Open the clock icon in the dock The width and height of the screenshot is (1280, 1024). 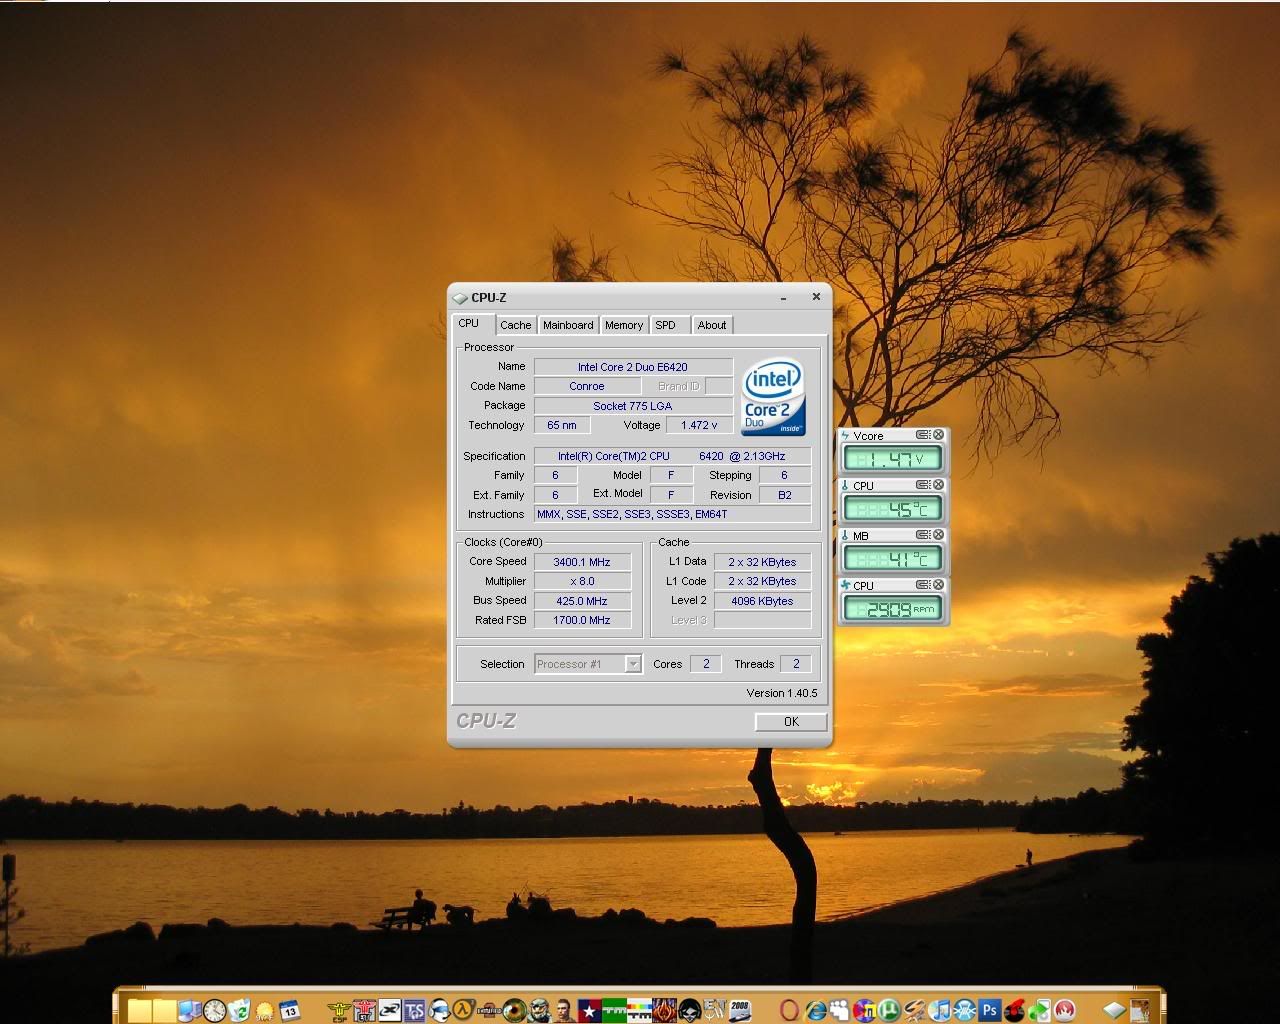(x=214, y=1010)
